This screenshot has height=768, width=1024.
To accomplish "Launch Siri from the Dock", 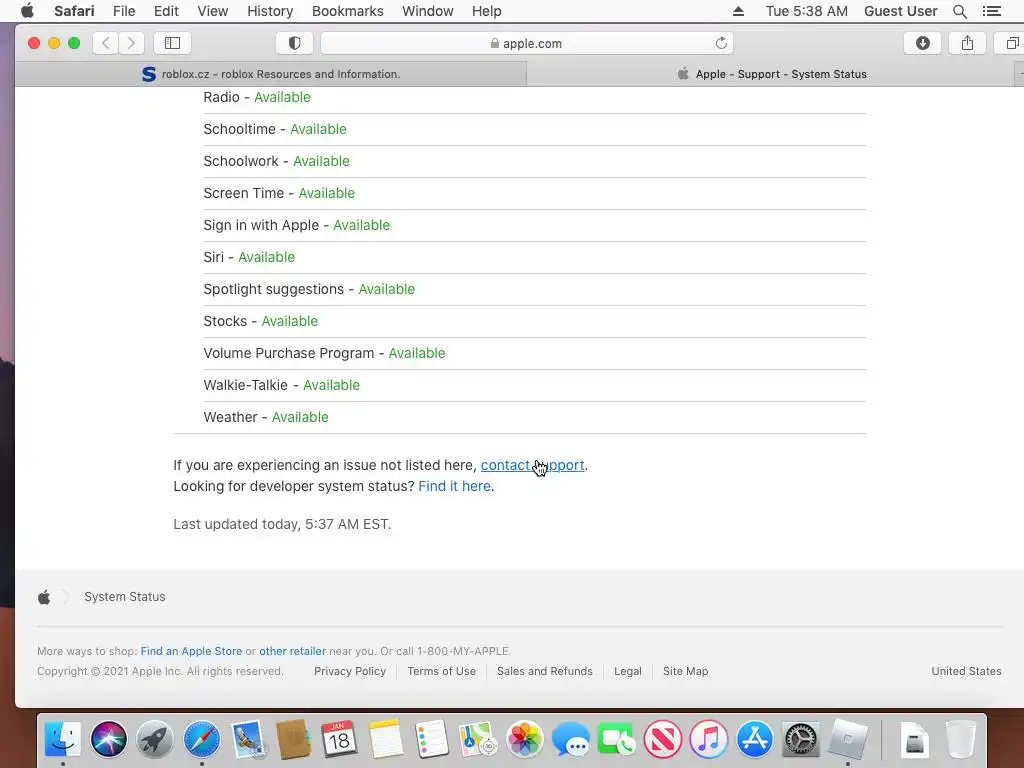I will 108,739.
